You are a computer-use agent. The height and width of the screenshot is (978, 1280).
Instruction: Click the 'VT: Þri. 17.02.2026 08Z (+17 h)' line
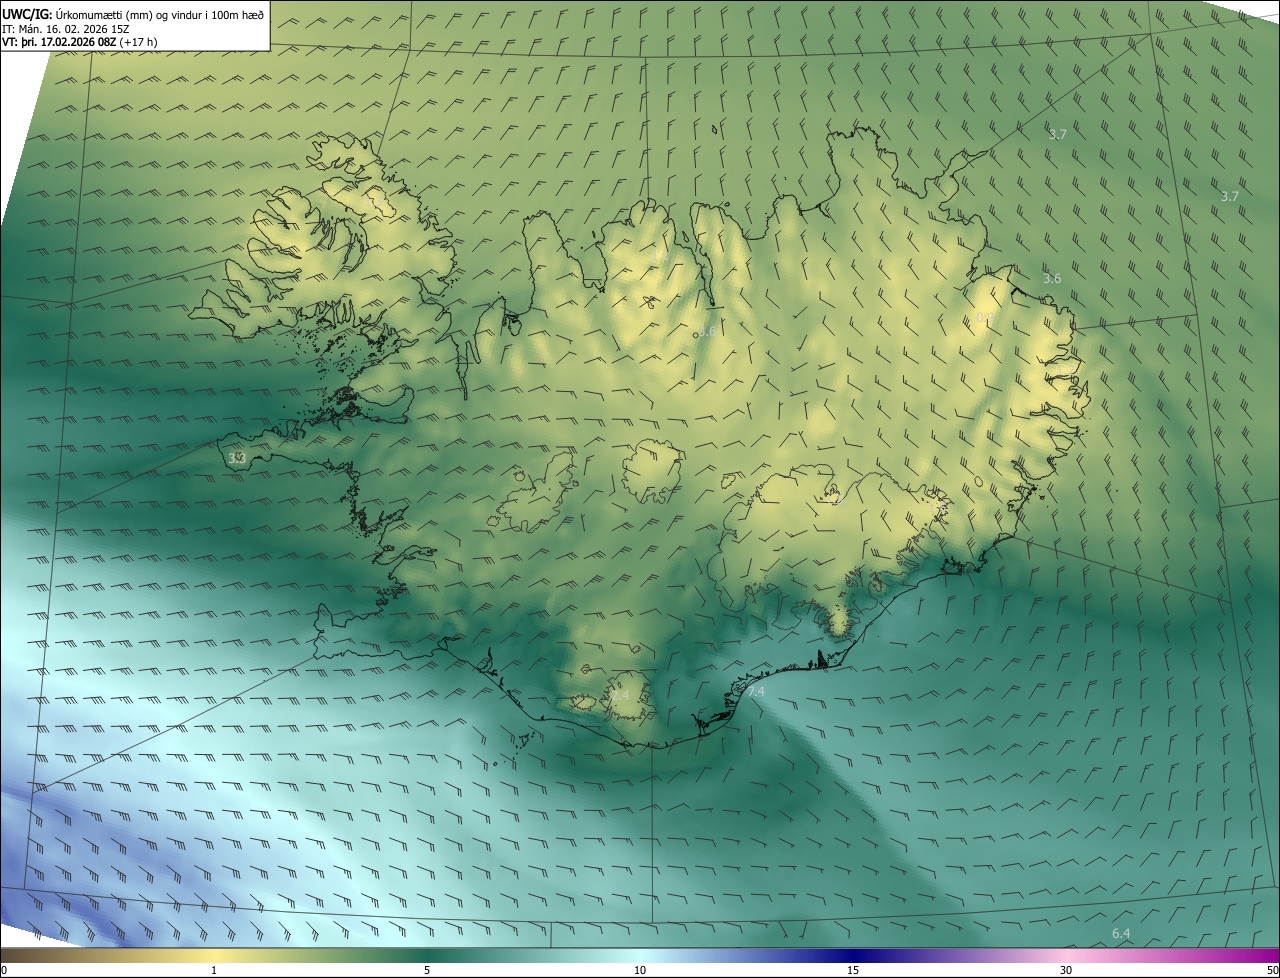[79, 41]
